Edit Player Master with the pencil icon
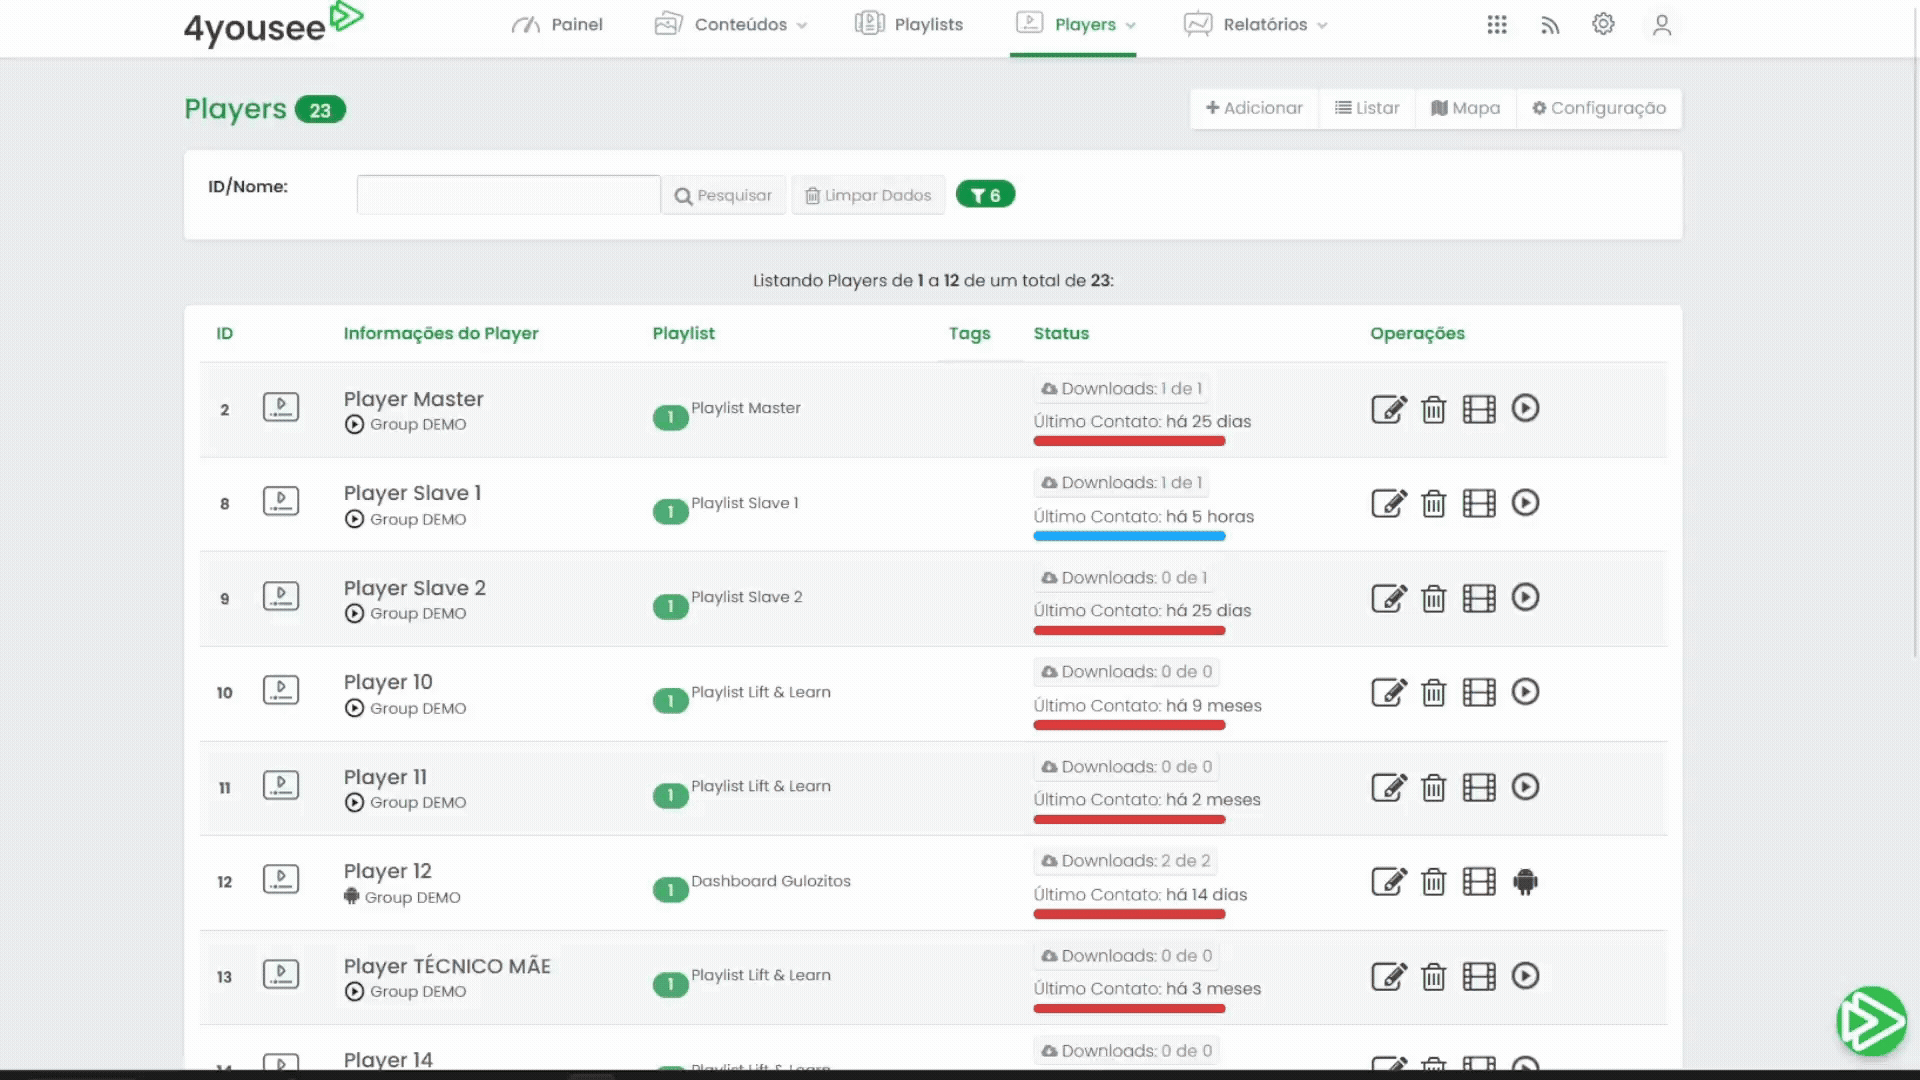This screenshot has height=1080, width=1920. [1388, 409]
